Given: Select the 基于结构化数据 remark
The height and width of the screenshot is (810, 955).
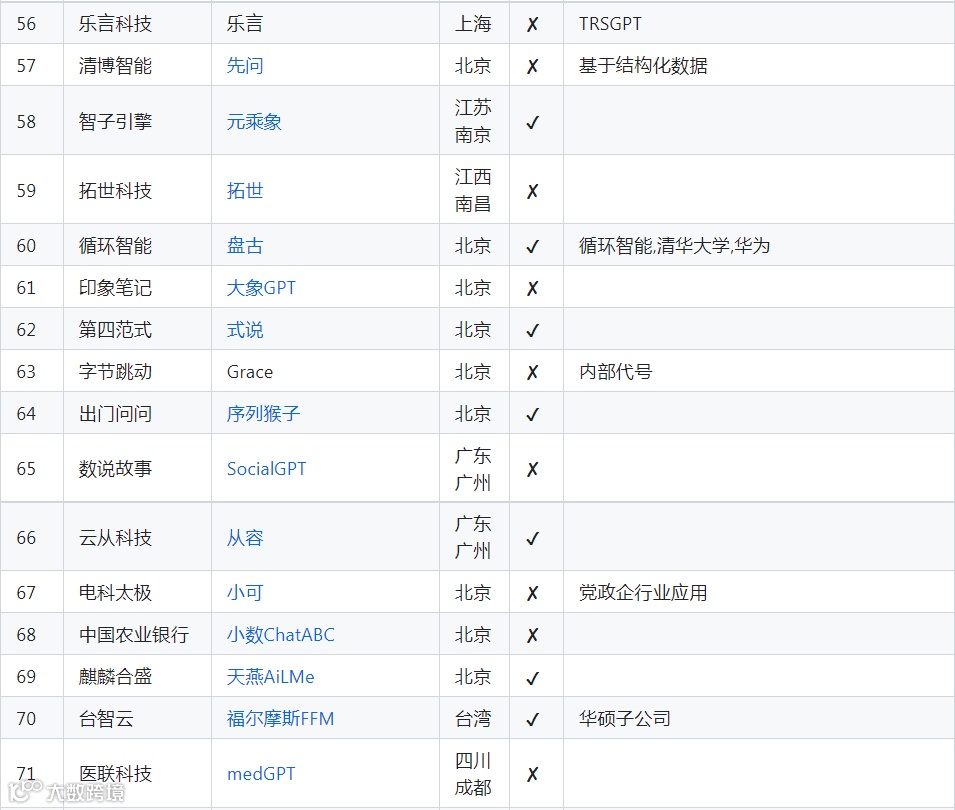Looking at the screenshot, I should click(x=643, y=66).
